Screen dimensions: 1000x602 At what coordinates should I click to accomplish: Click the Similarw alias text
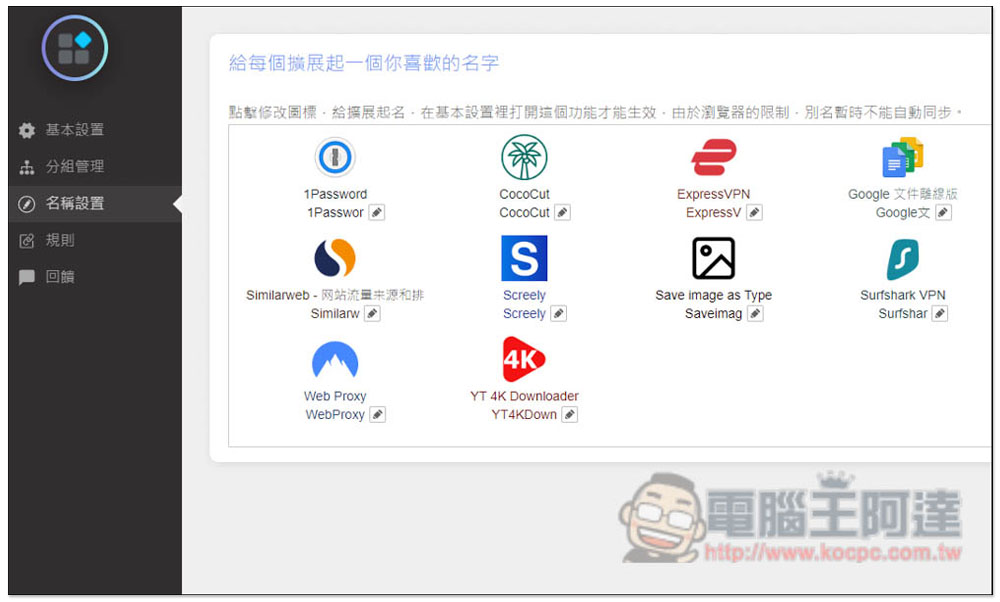pos(335,314)
